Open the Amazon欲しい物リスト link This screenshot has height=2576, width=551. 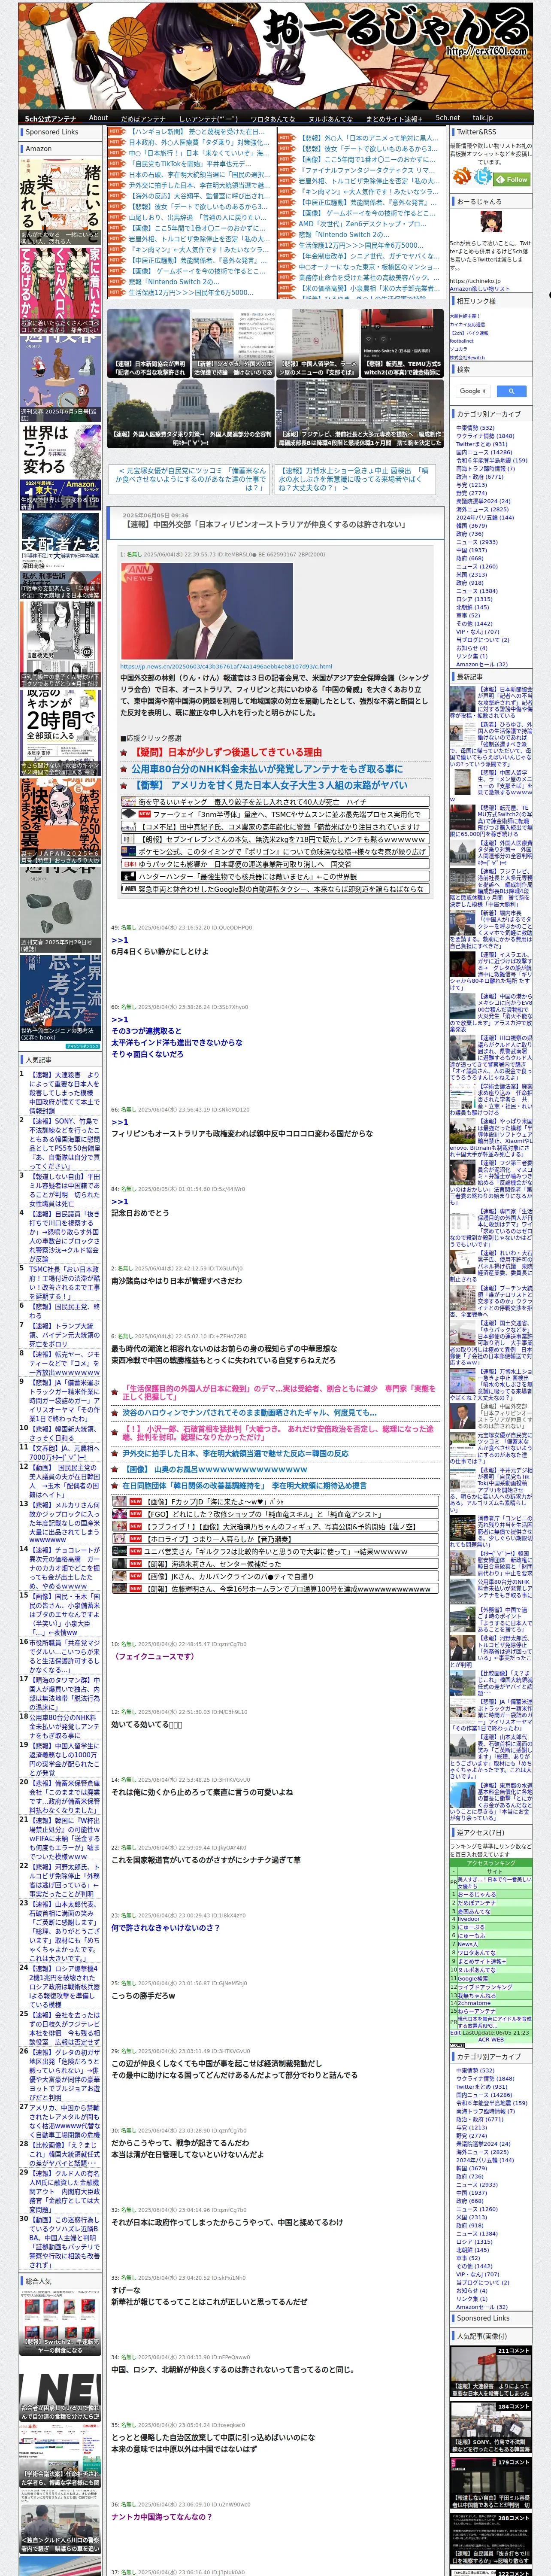[481, 288]
